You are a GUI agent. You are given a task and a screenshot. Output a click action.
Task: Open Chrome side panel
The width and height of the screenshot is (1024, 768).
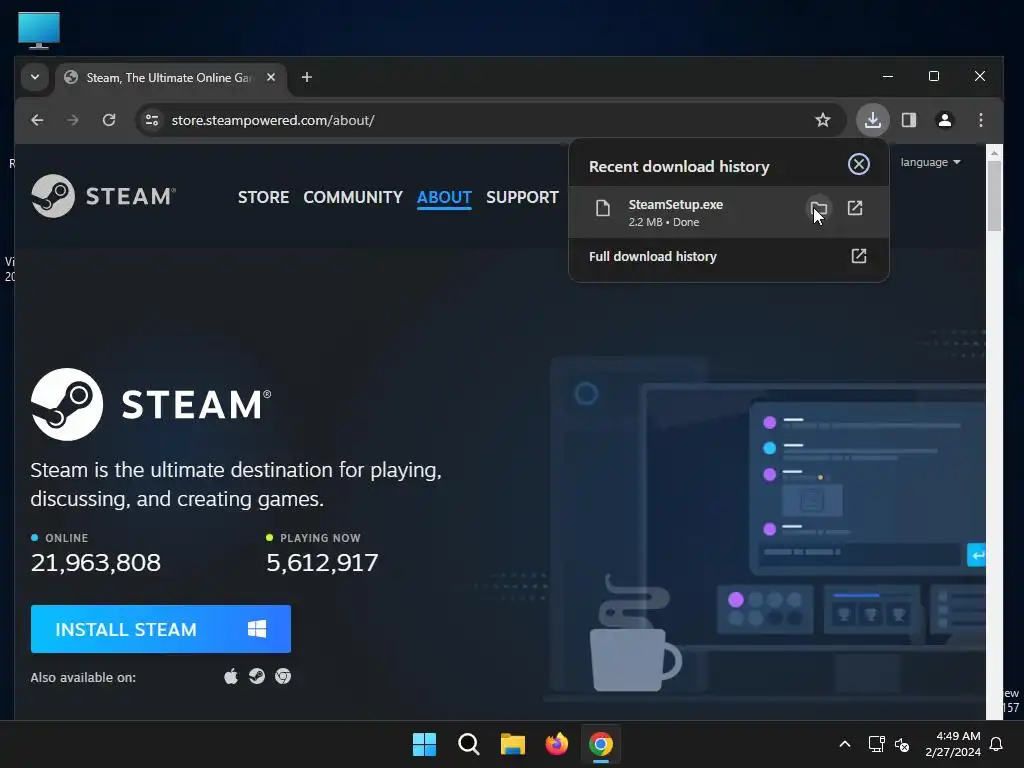click(908, 120)
